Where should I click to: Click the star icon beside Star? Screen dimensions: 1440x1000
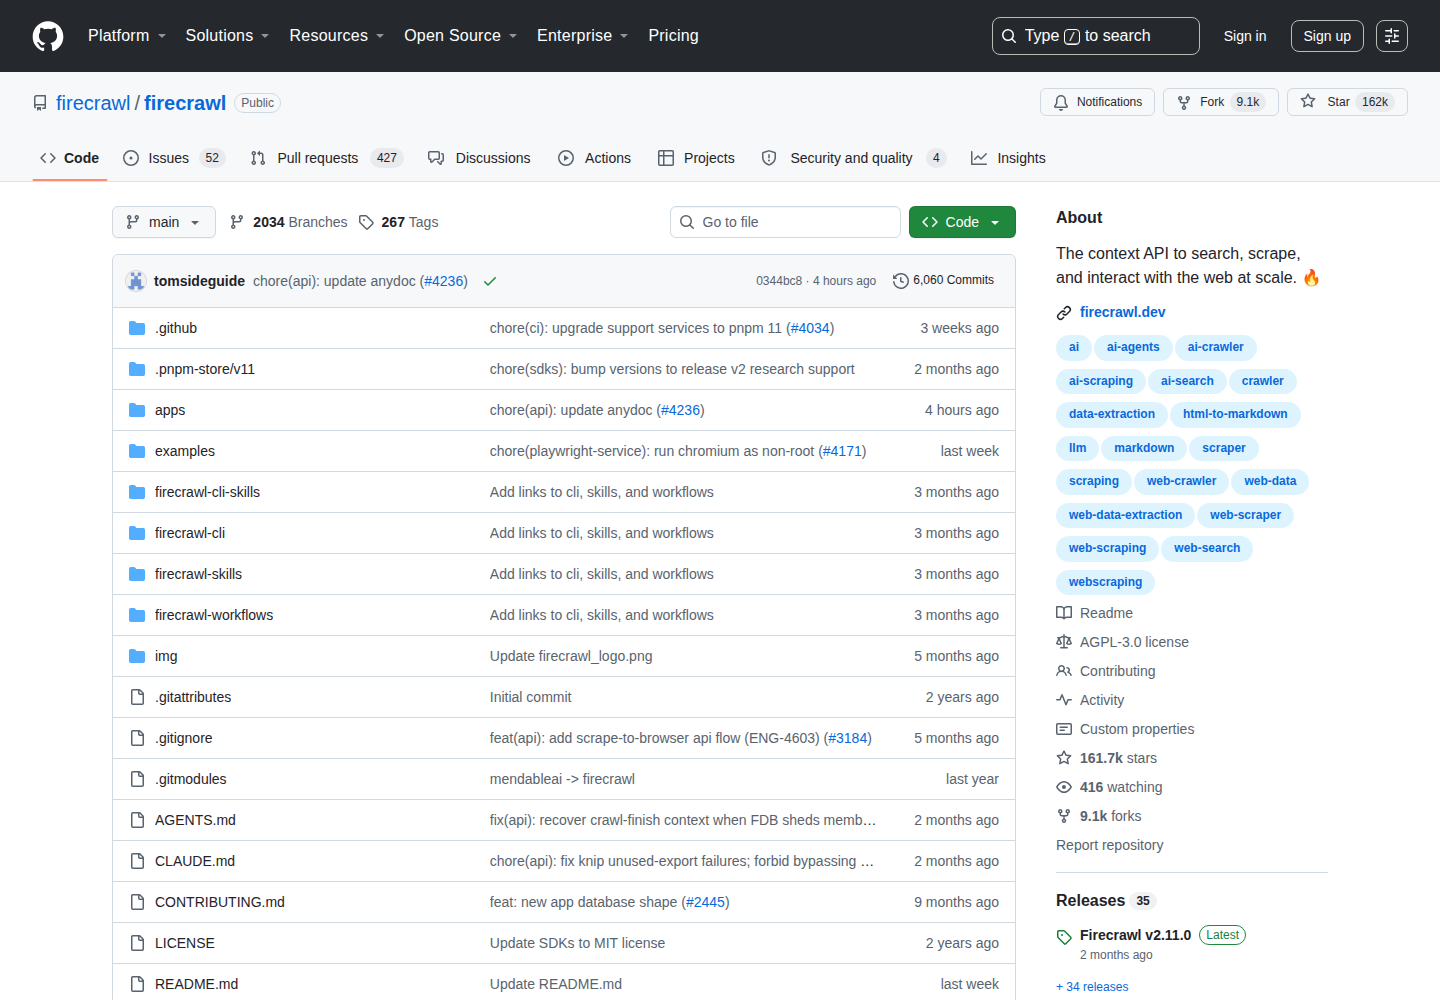[x=1308, y=102]
